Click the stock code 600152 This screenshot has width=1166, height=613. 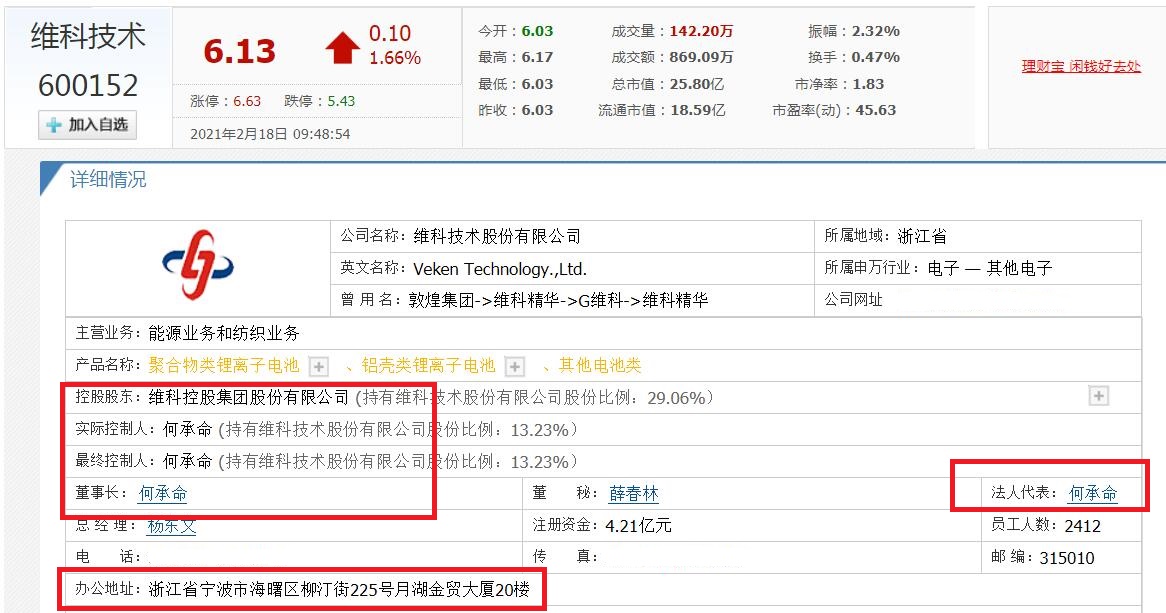point(88,86)
